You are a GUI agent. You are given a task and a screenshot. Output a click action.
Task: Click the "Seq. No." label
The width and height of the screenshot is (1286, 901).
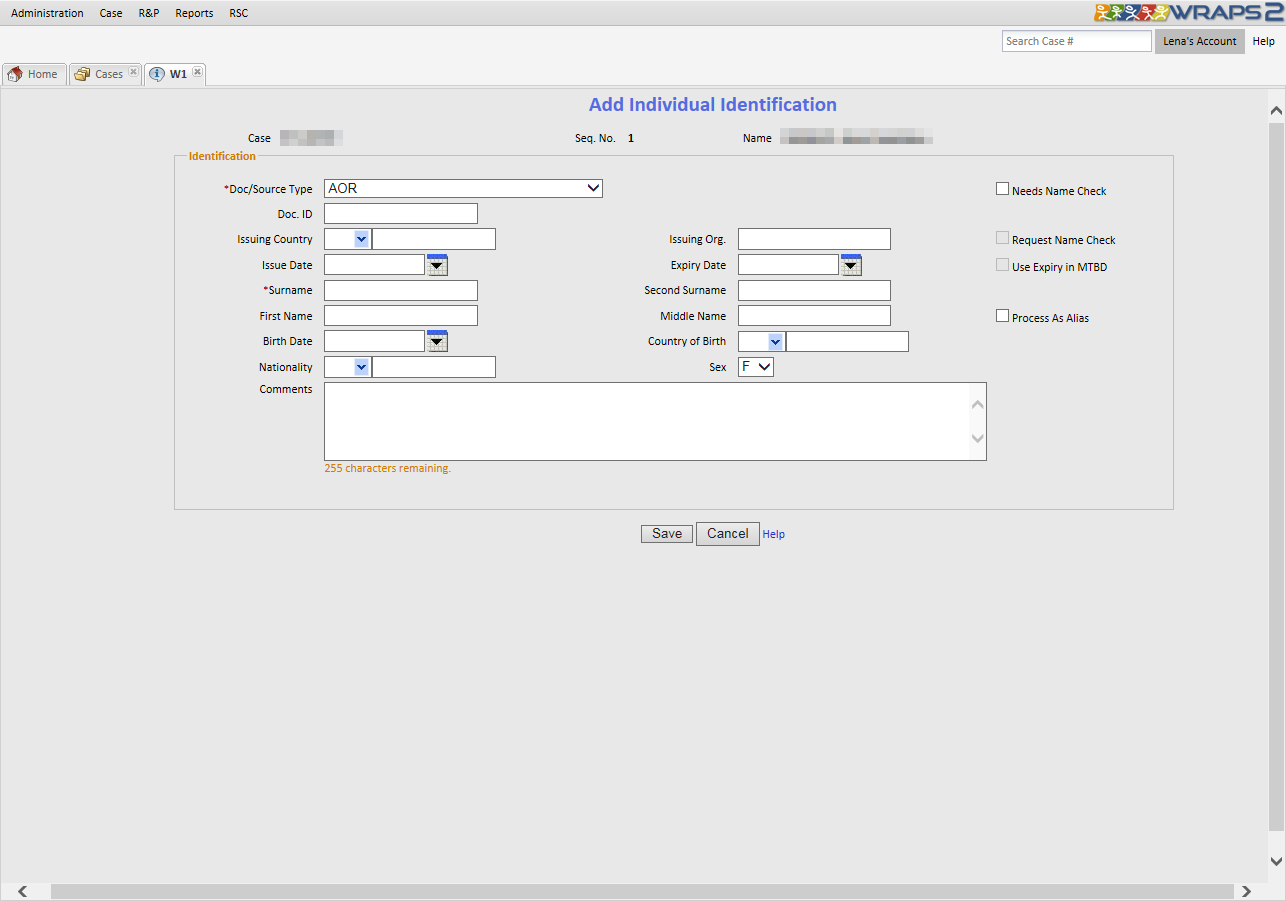[595, 138]
